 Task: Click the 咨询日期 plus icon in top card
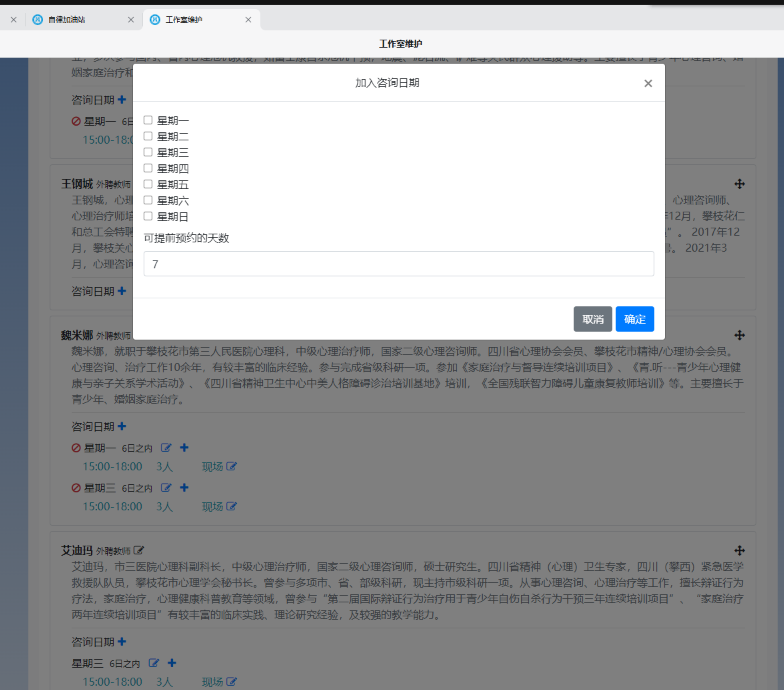pyautogui.click(x=122, y=100)
